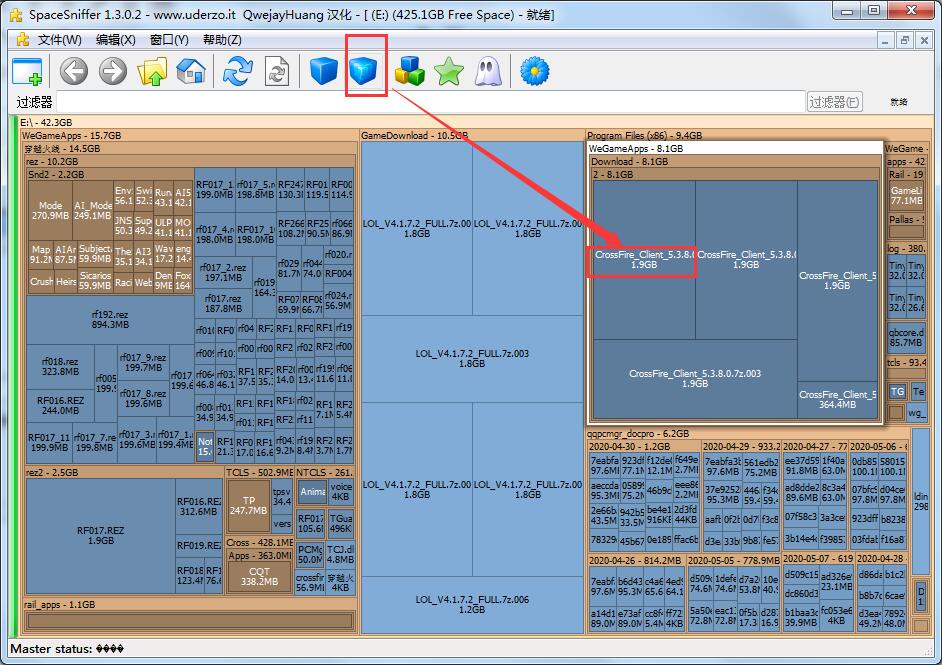The image size is (942, 665).
Task: Open the 编辑(X) menu
Action: coord(116,40)
